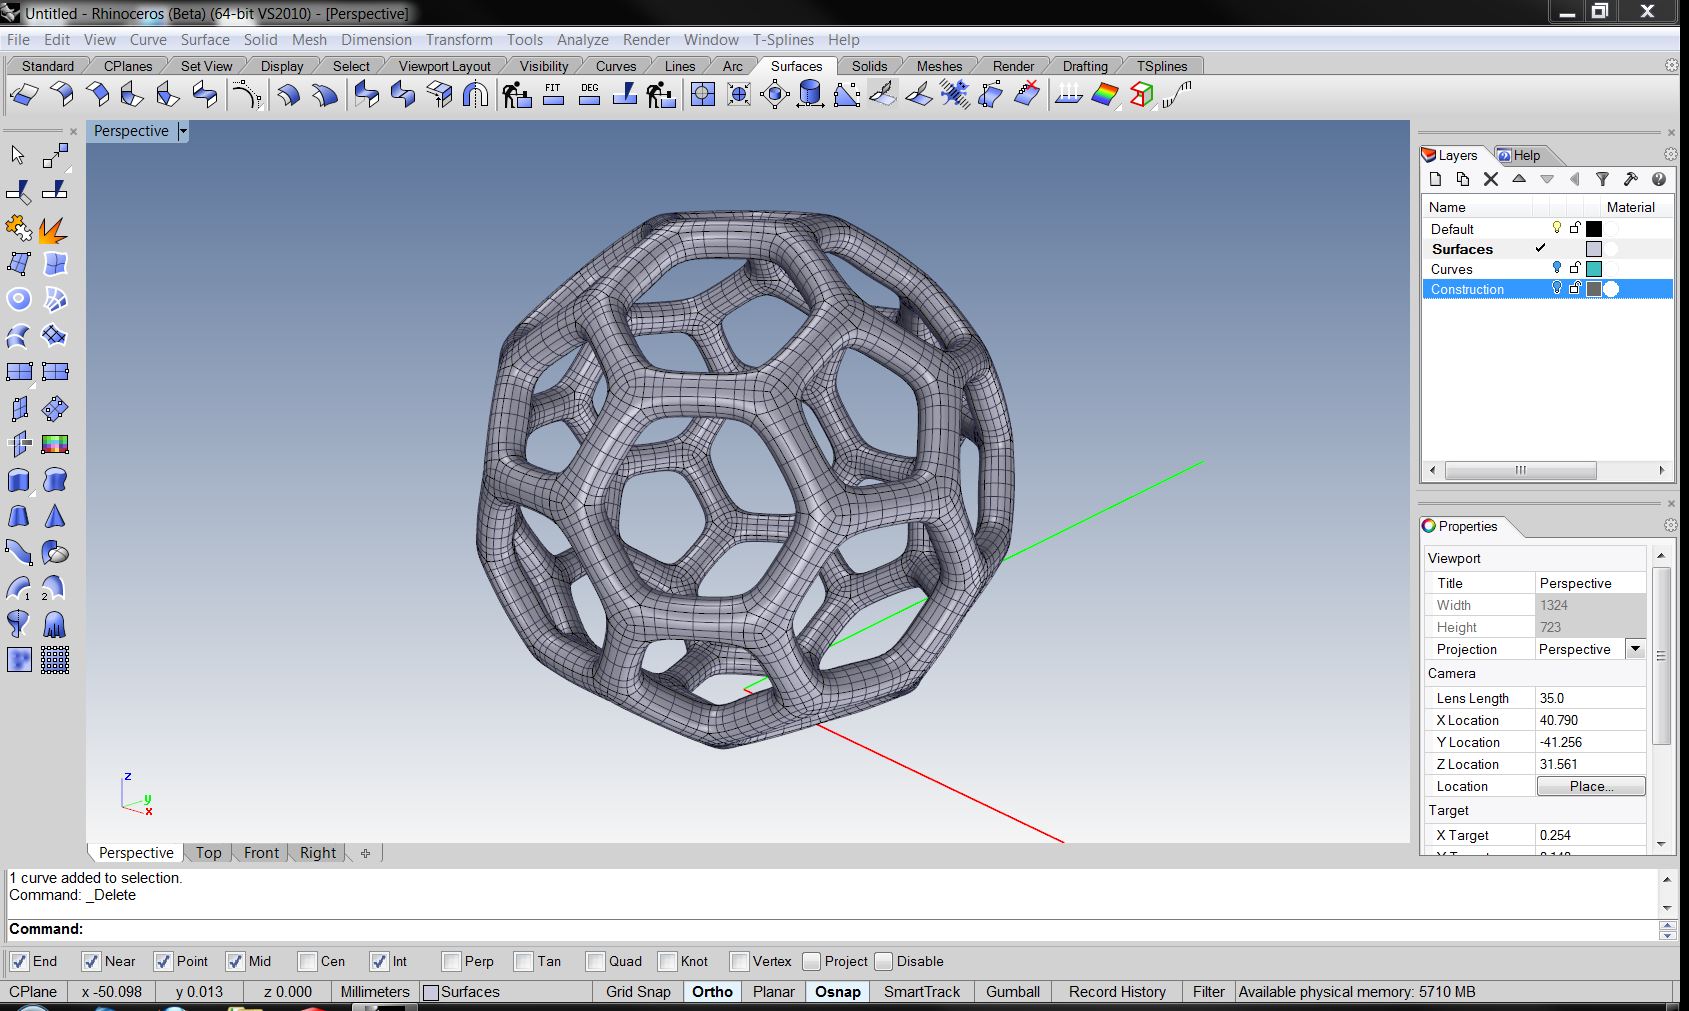Open the T-Splines menu

pyautogui.click(x=783, y=40)
